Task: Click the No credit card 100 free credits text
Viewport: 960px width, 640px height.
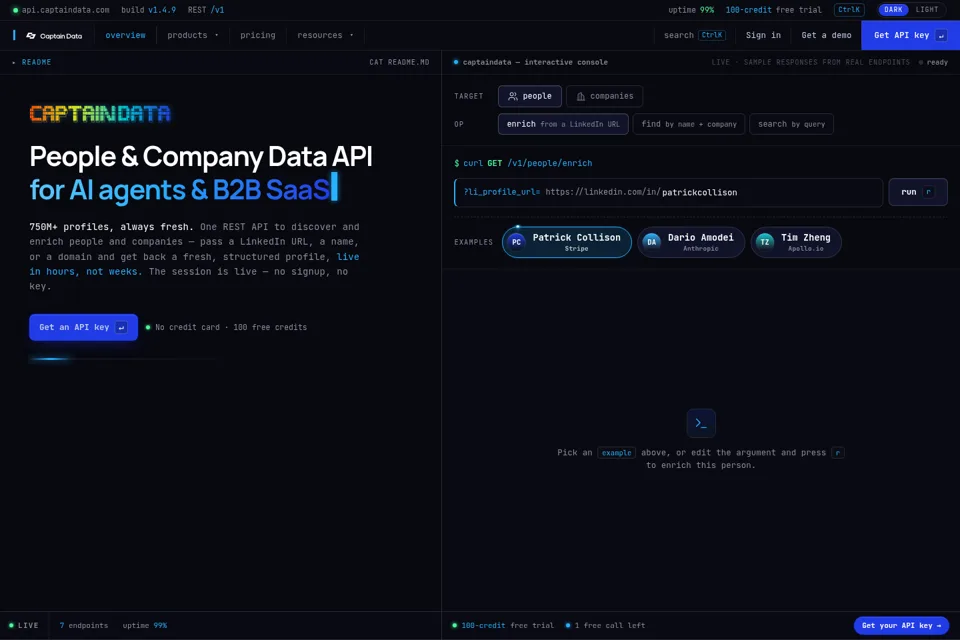Action: [x=231, y=328]
